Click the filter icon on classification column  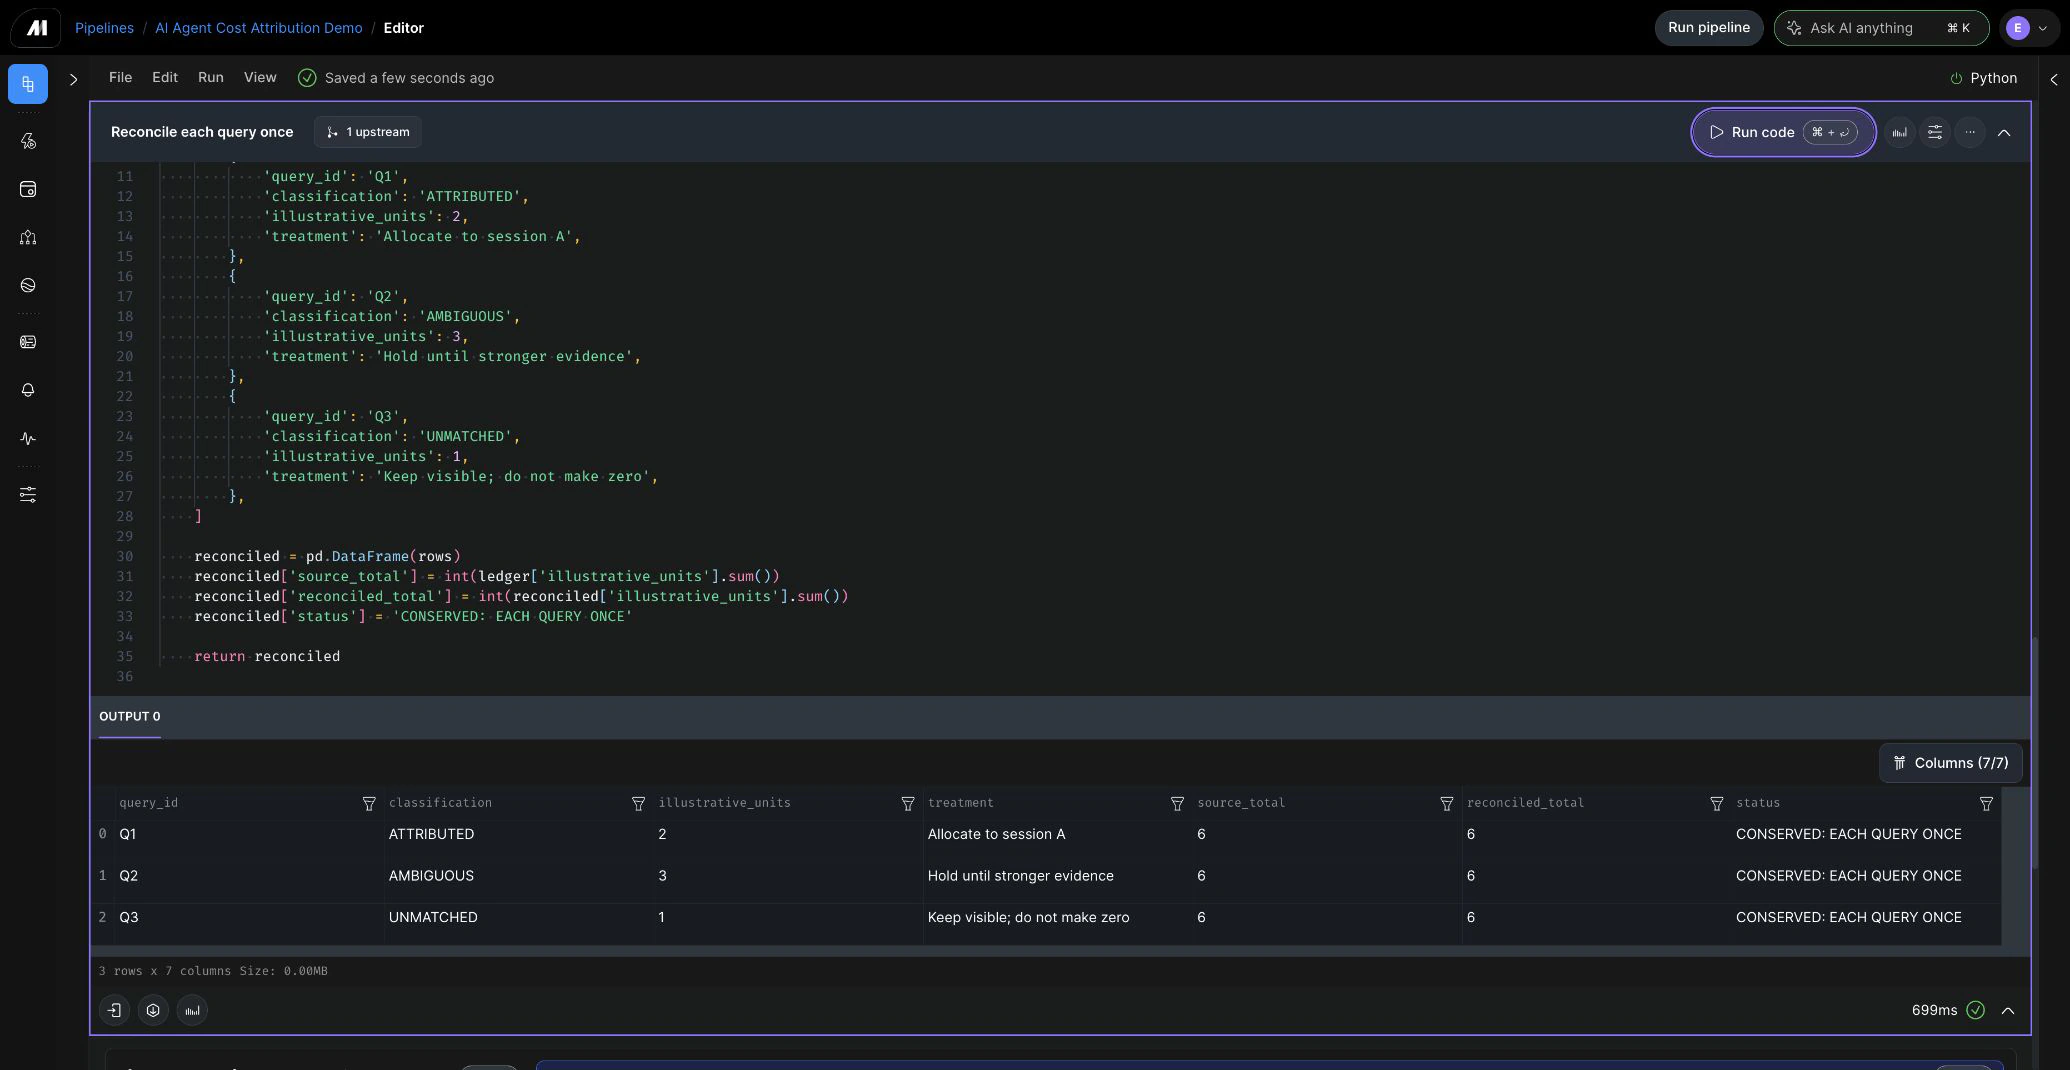point(638,804)
